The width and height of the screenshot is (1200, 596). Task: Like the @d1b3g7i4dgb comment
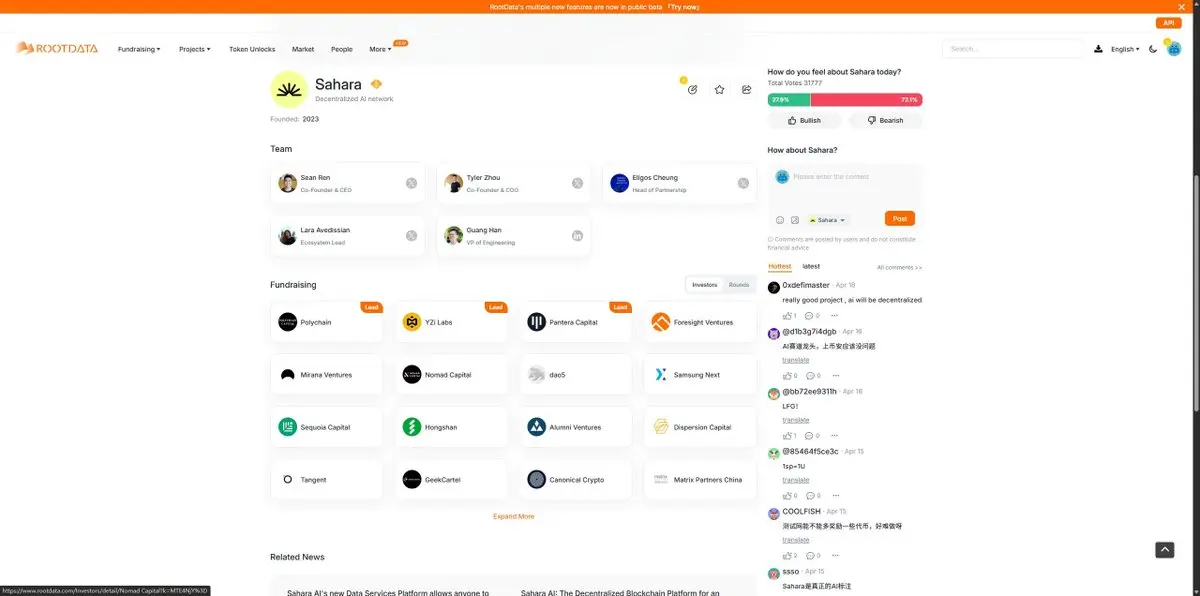789,376
